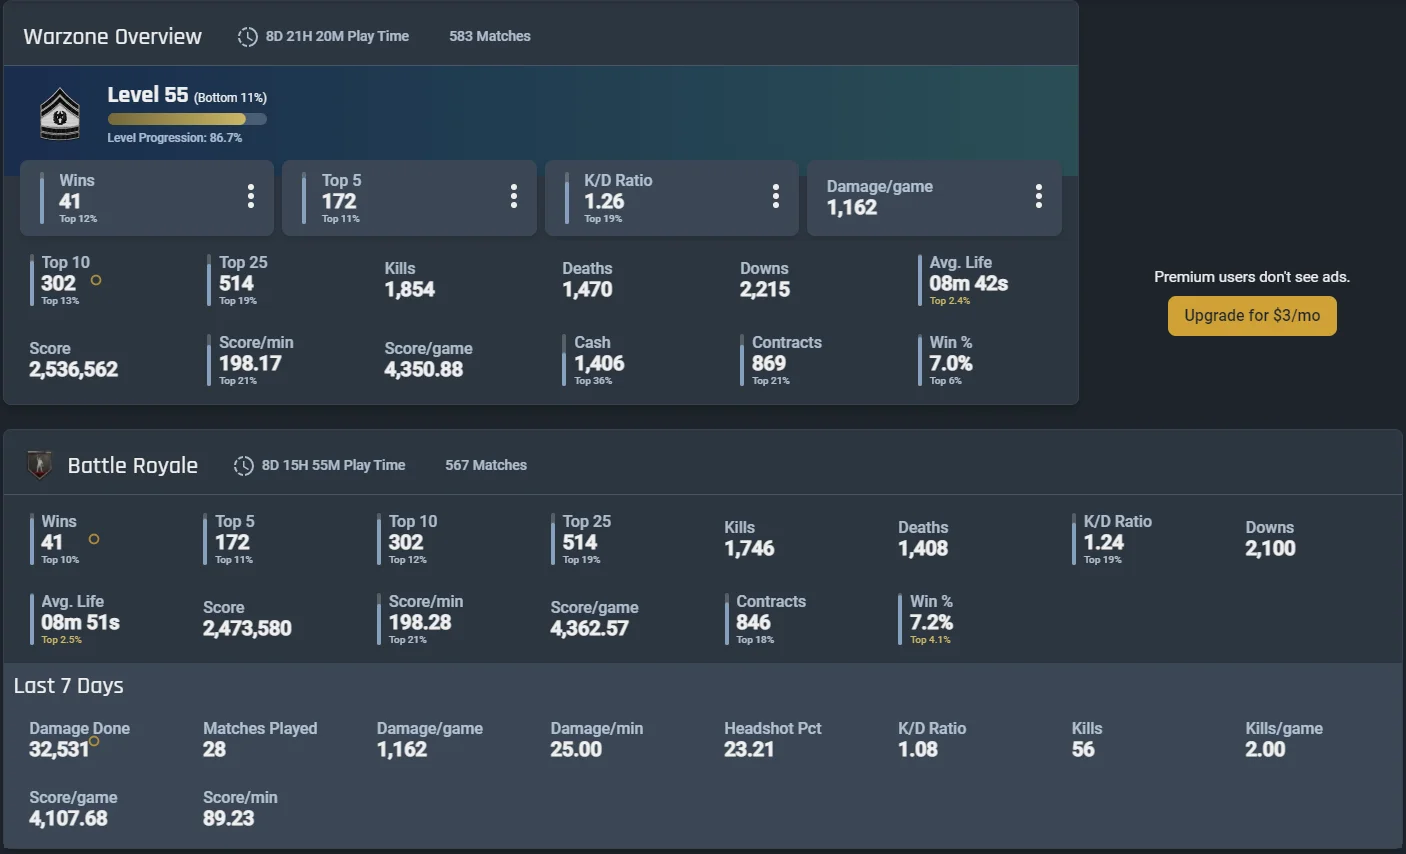Image resolution: width=1406 pixels, height=854 pixels.
Task: Click the Win % 7.0% stat
Action: click(951, 360)
